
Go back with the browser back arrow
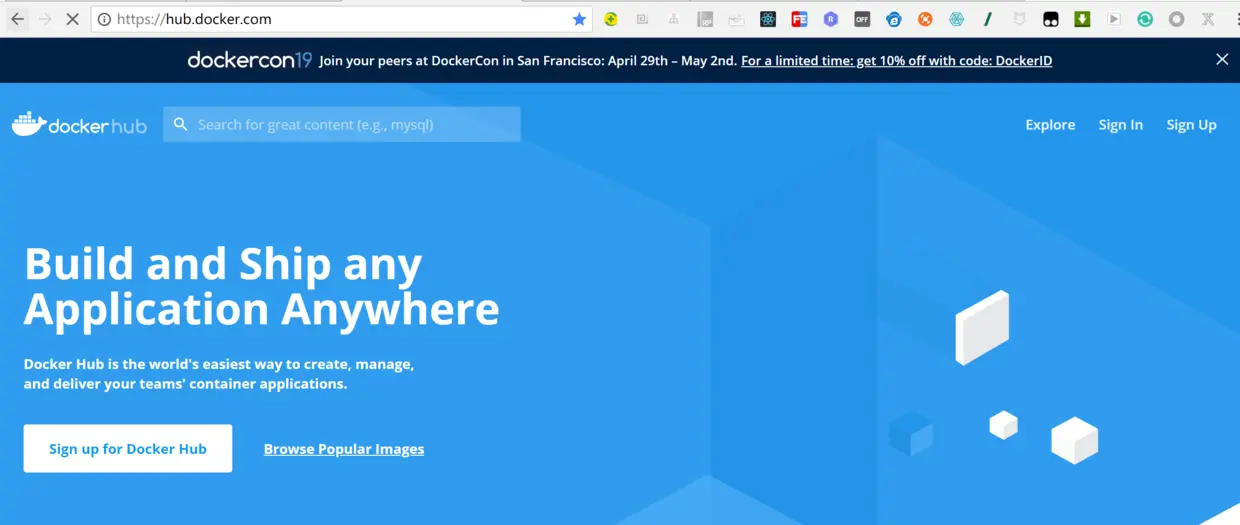coord(17,19)
